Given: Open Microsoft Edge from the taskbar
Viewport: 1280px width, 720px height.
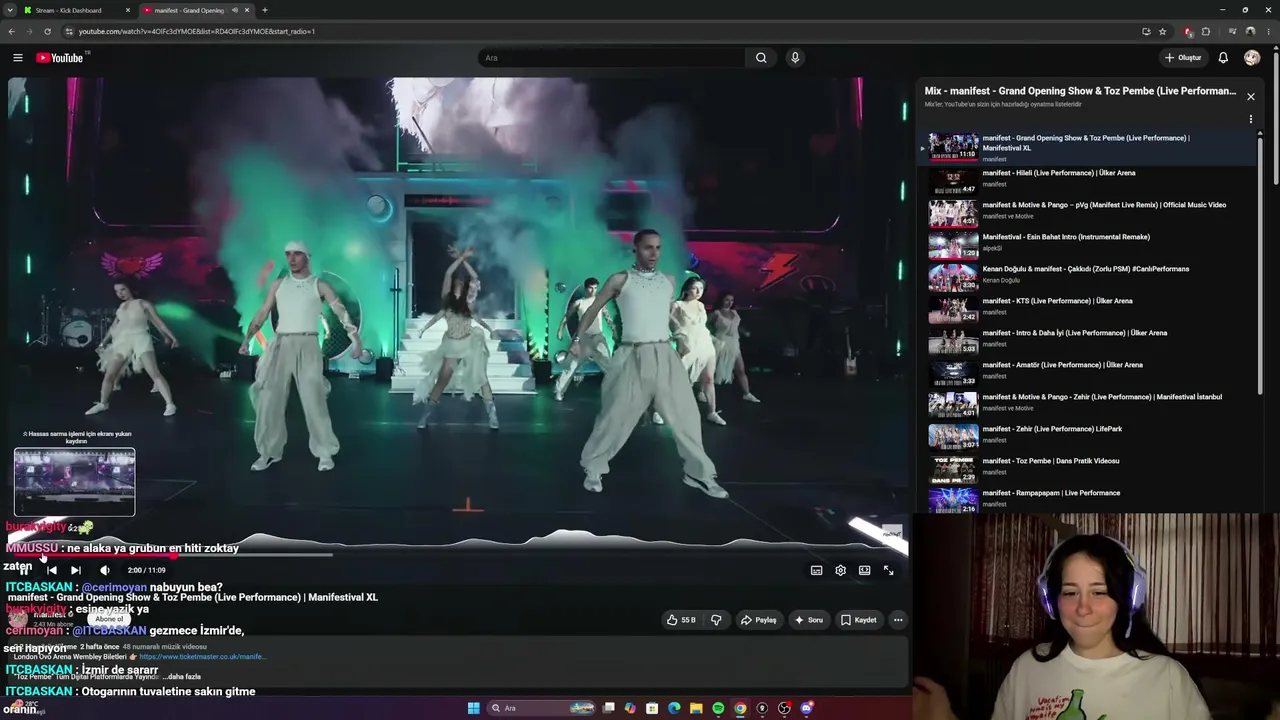Looking at the screenshot, I should coord(674,708).
